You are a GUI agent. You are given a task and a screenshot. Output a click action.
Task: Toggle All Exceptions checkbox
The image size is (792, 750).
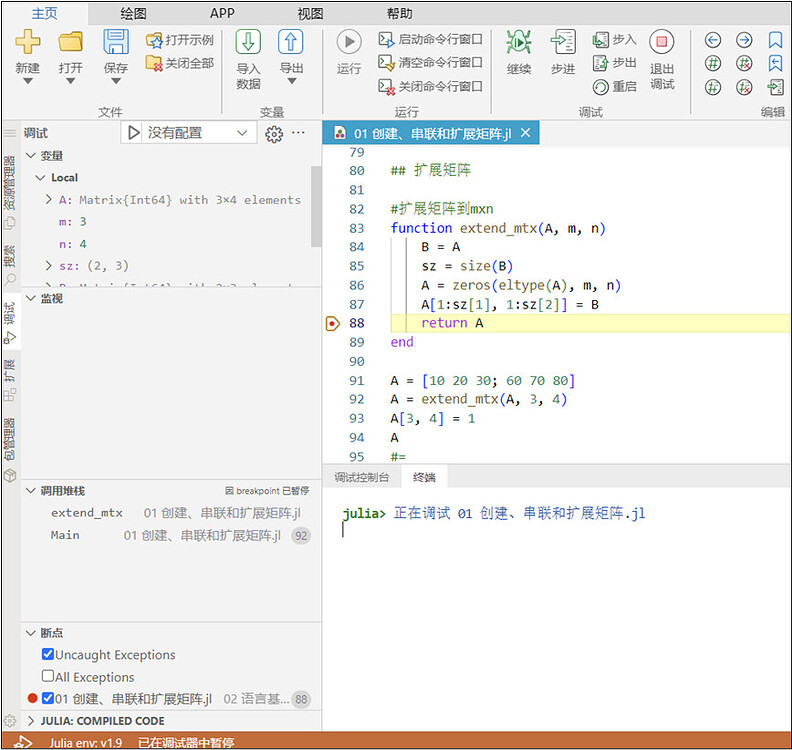48,676
